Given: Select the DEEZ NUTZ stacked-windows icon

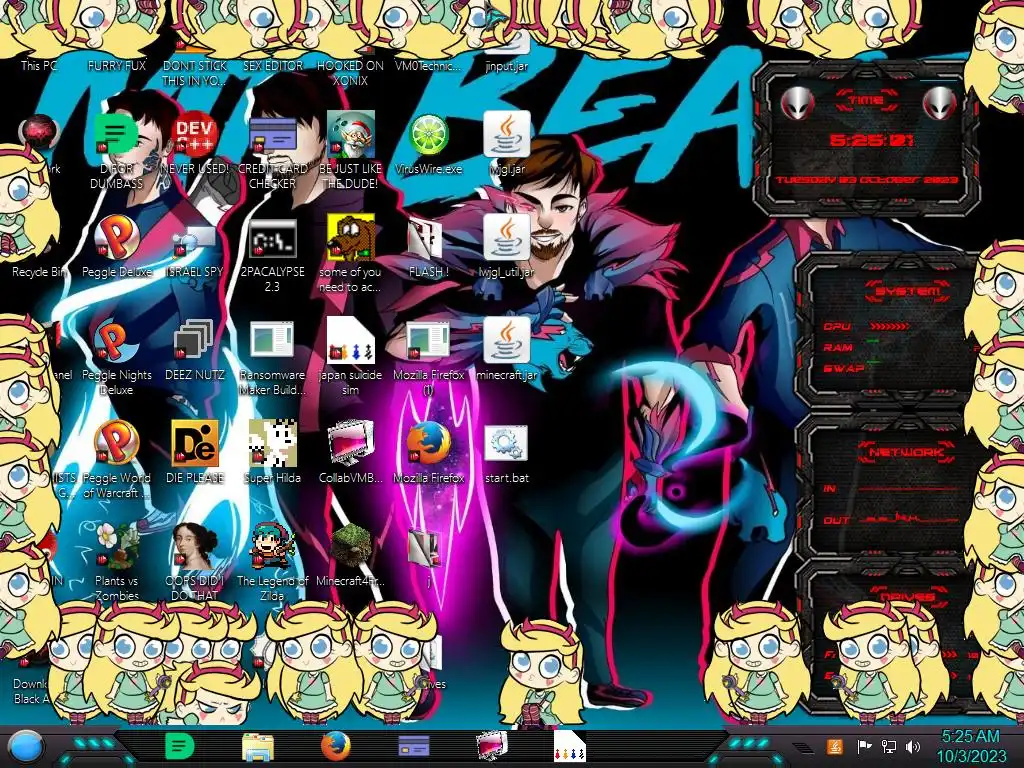Looking at the screenshot, I should [195, 341].
